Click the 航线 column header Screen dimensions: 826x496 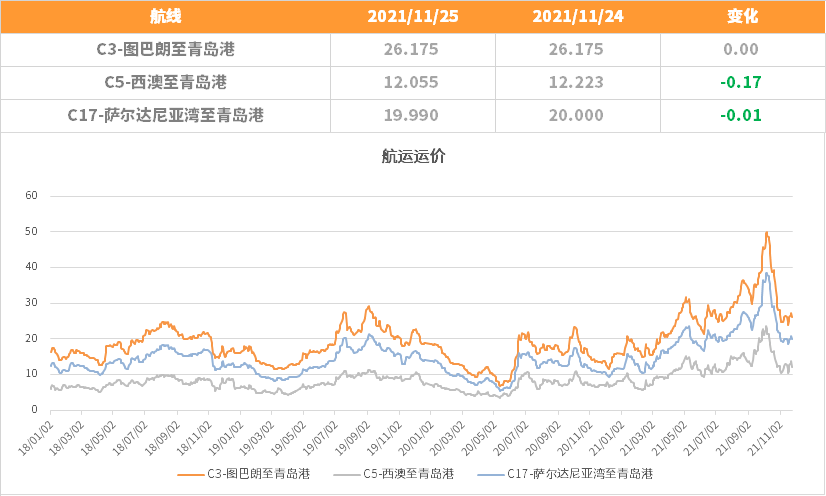tap(166, 16)
